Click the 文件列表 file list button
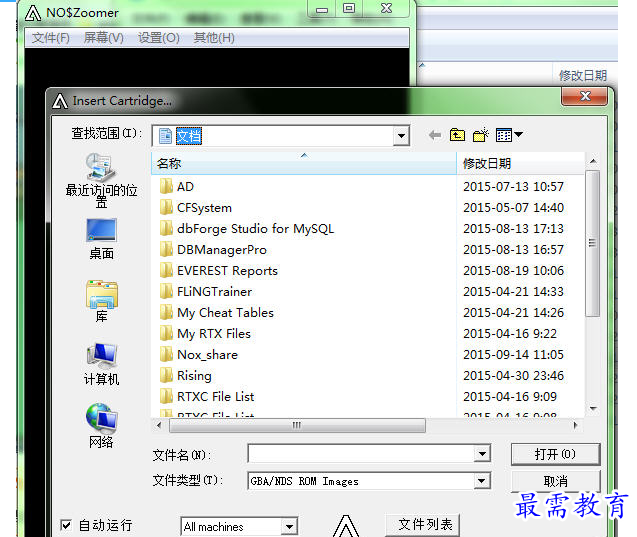 tap(422, 525)
